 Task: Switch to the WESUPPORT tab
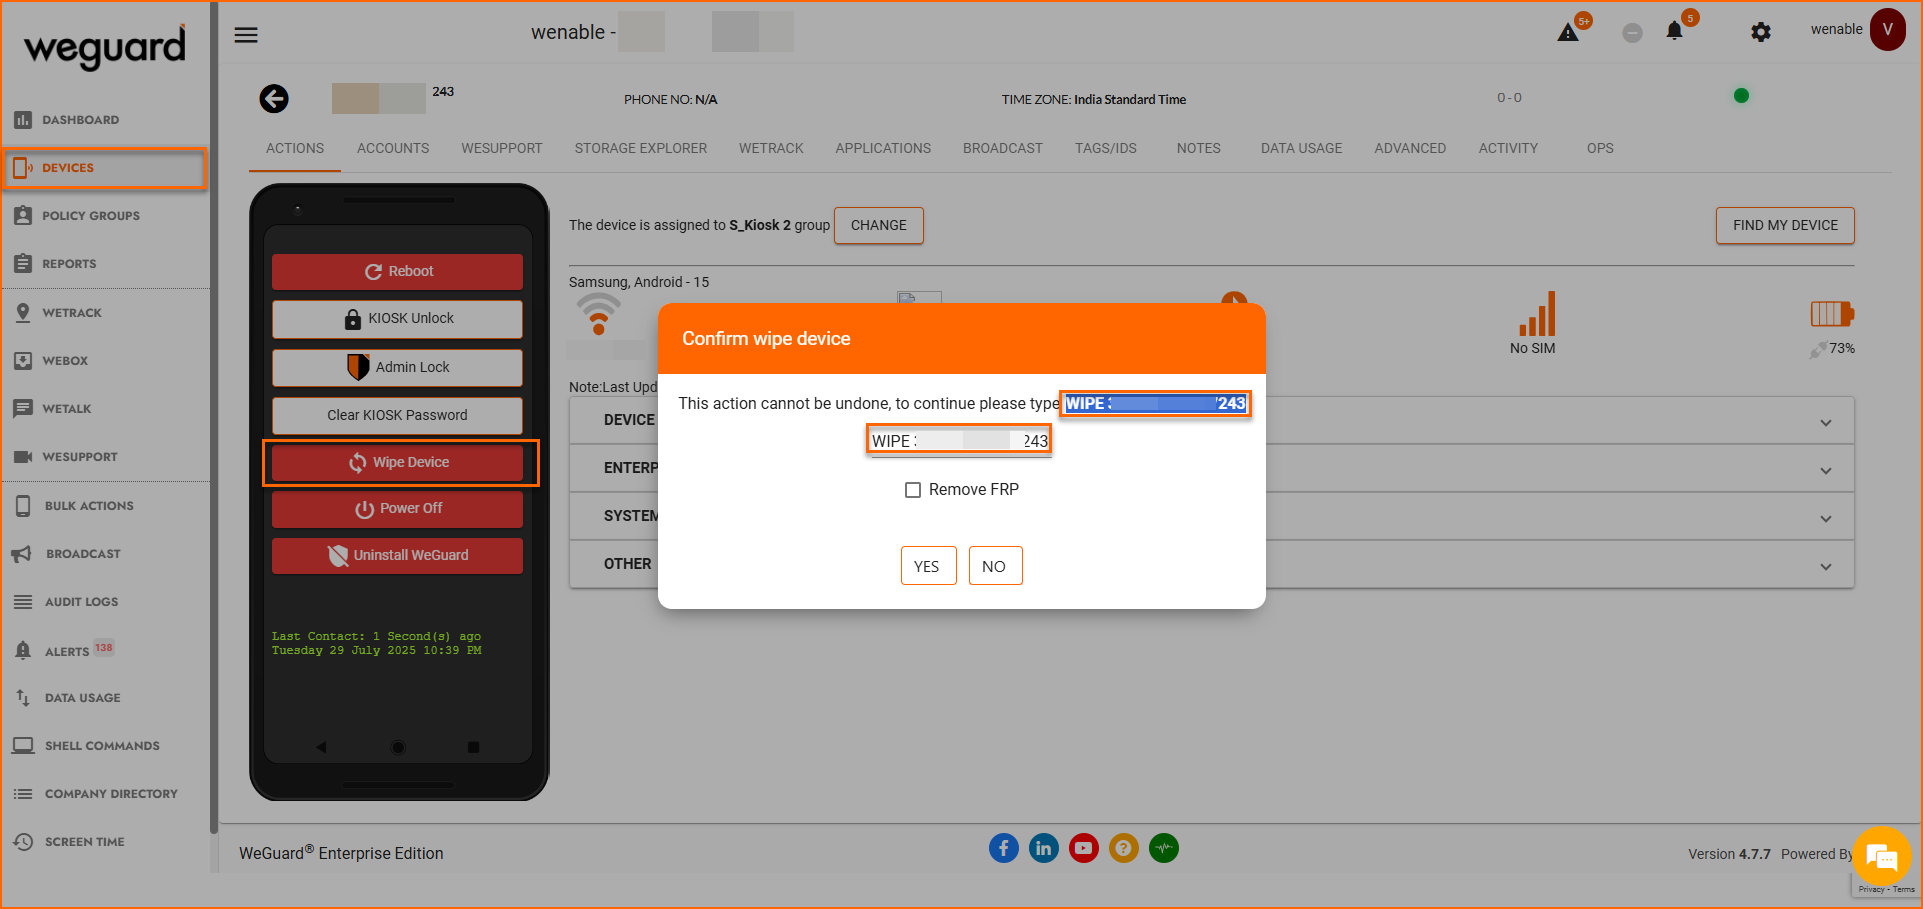coord(502,148)
